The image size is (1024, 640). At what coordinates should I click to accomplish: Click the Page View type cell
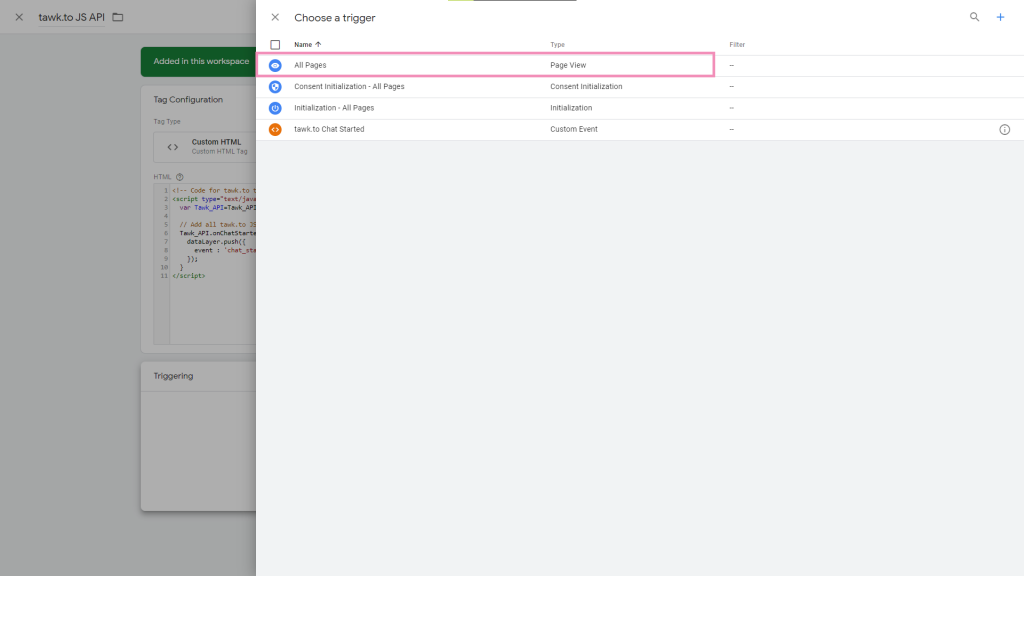568,65
